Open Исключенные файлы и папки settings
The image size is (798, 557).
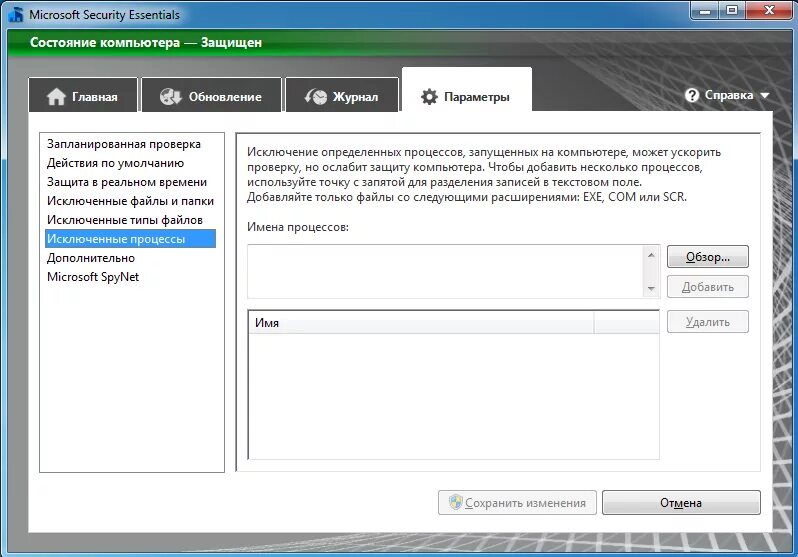[x=130, y=201]
